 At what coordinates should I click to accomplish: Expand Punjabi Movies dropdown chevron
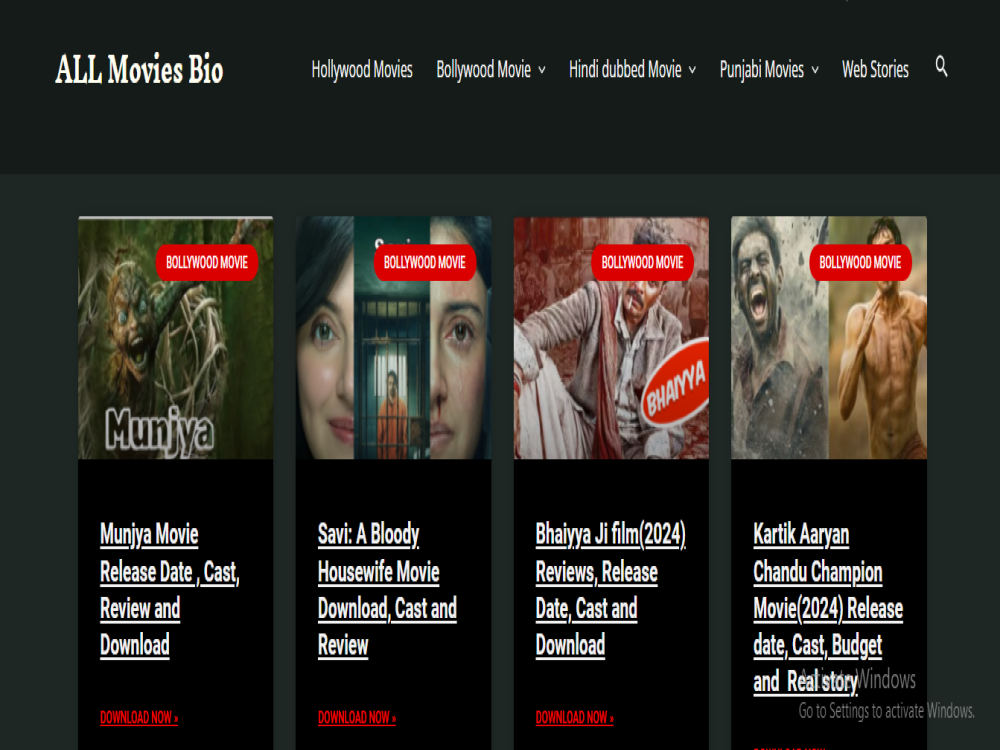[x=814, y=70]
